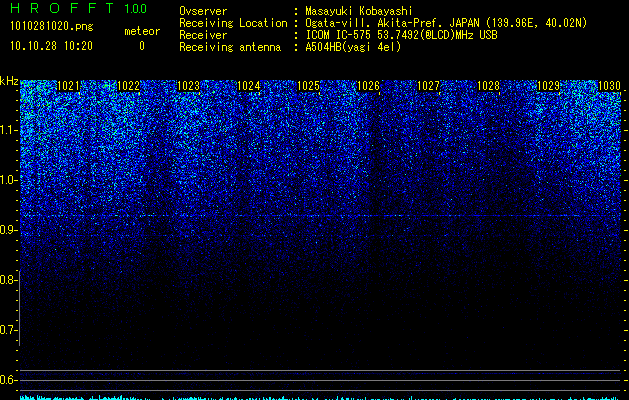The width and height of the screenshot is (629, 400).
Task: Click the 1028 time marker
Action: [488, 86]
